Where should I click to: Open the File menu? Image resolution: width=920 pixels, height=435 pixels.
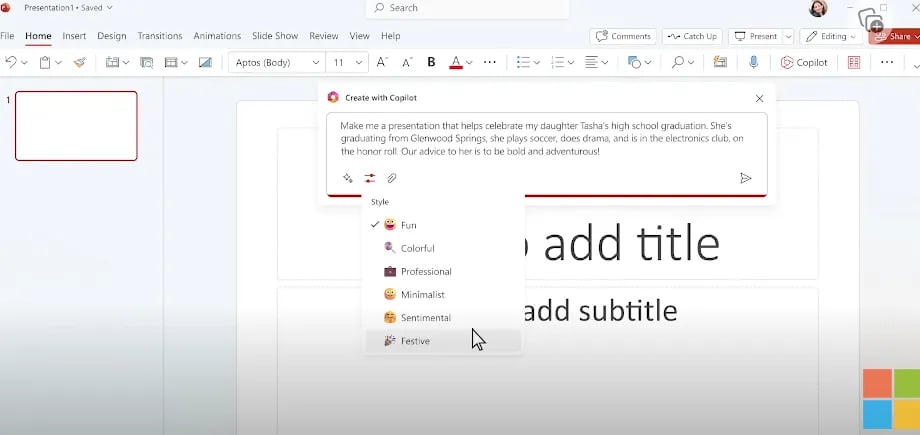(7, 36)
